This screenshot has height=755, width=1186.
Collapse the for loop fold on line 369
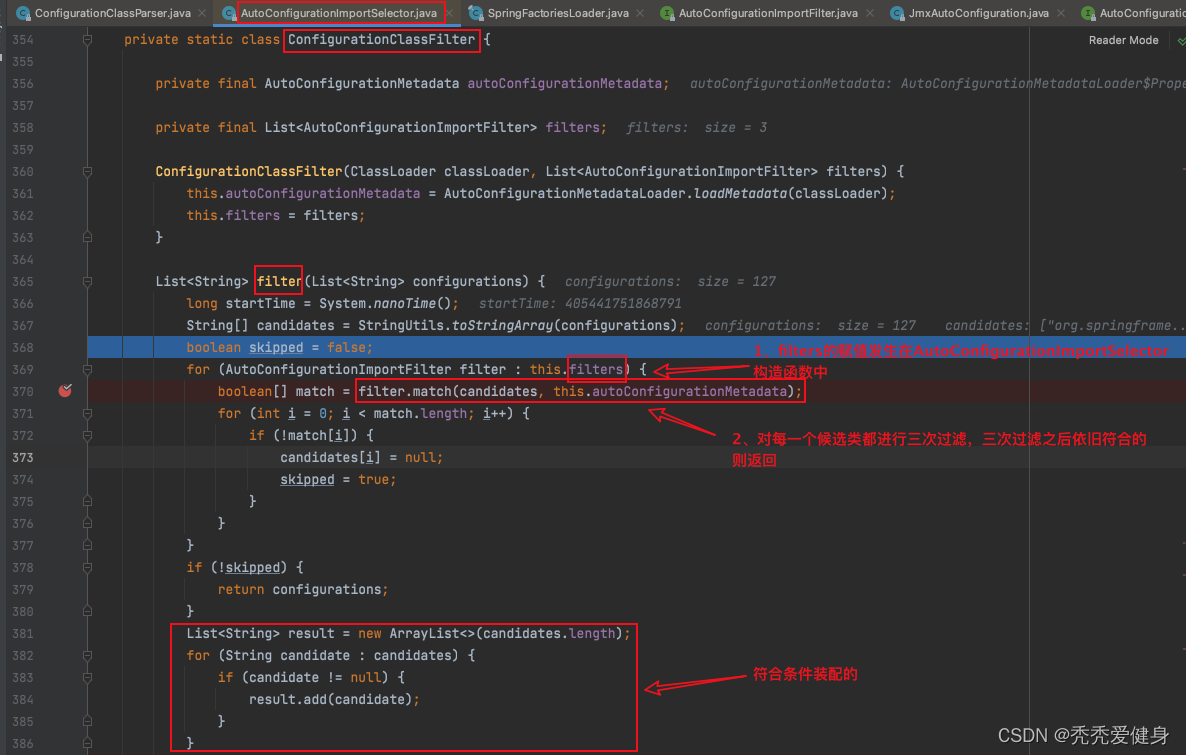click(87, 370)
